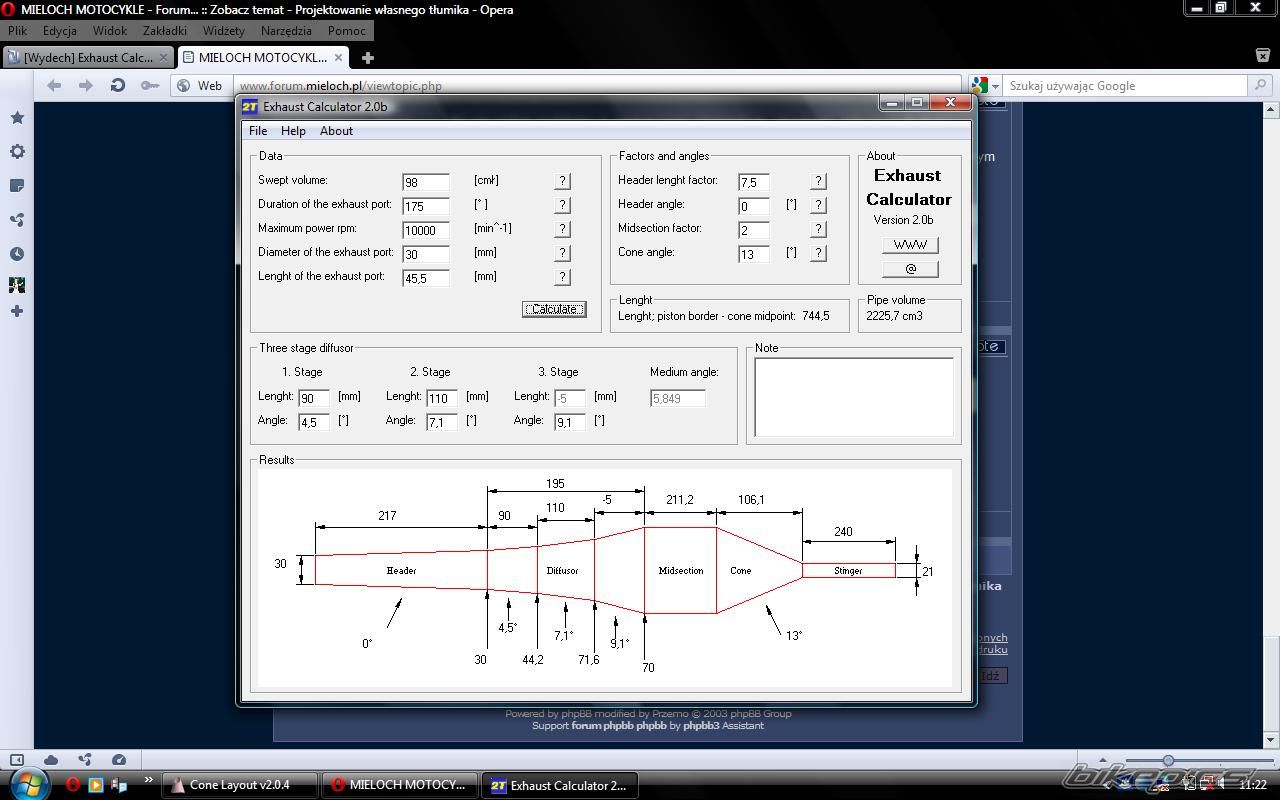Show help for Cone angle
Viewport: 1280px width, 800px height.
[x=818, y=253]
